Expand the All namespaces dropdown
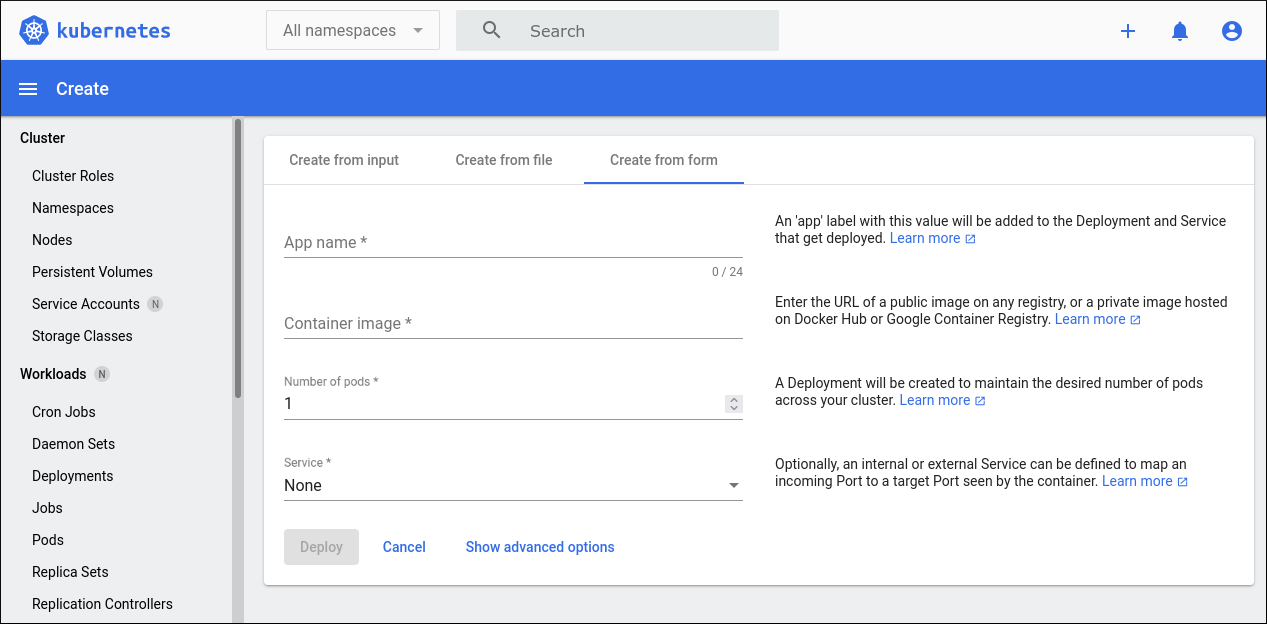Image resolution: width=1267 pixels, height=624 pixels. click(352, 31)
